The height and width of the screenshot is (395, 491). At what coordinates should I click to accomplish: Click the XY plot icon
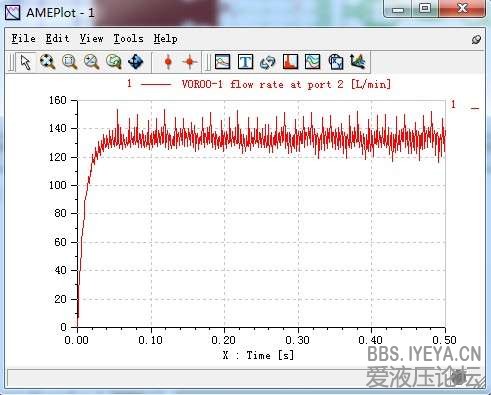336,62
